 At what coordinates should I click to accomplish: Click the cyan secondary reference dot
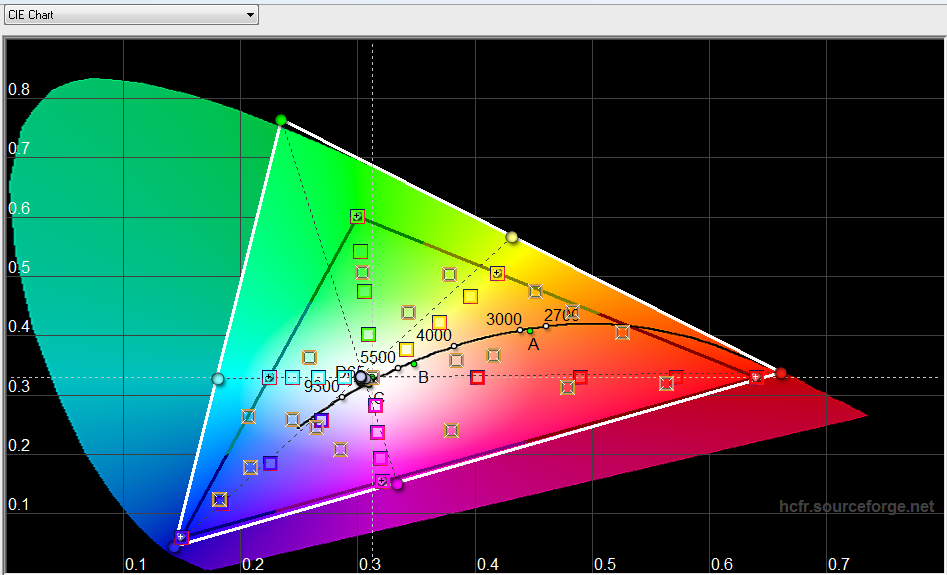[x=218, y=378]
